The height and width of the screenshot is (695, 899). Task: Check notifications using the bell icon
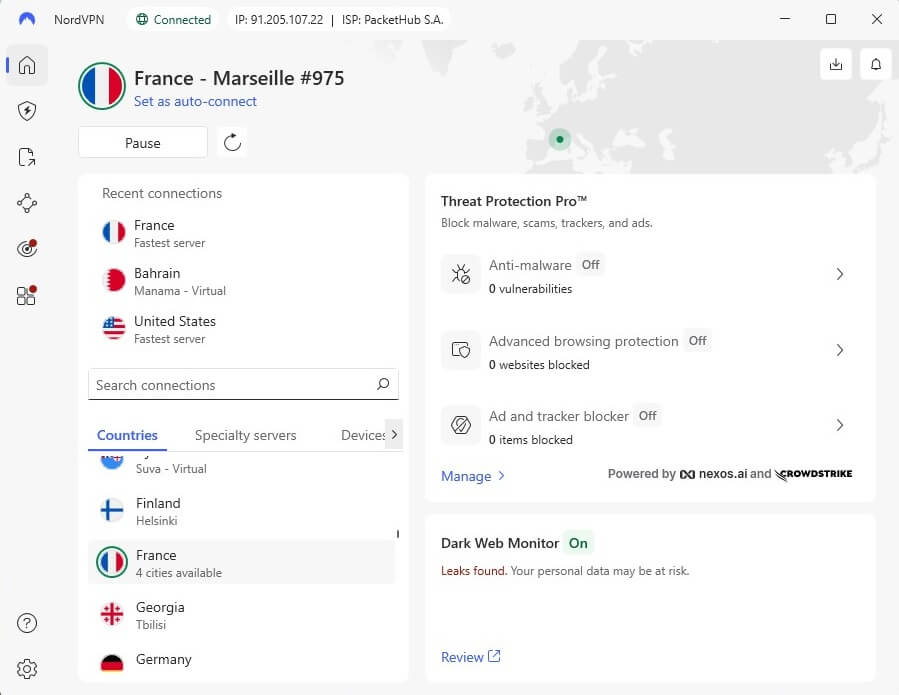tap(876, 63)
